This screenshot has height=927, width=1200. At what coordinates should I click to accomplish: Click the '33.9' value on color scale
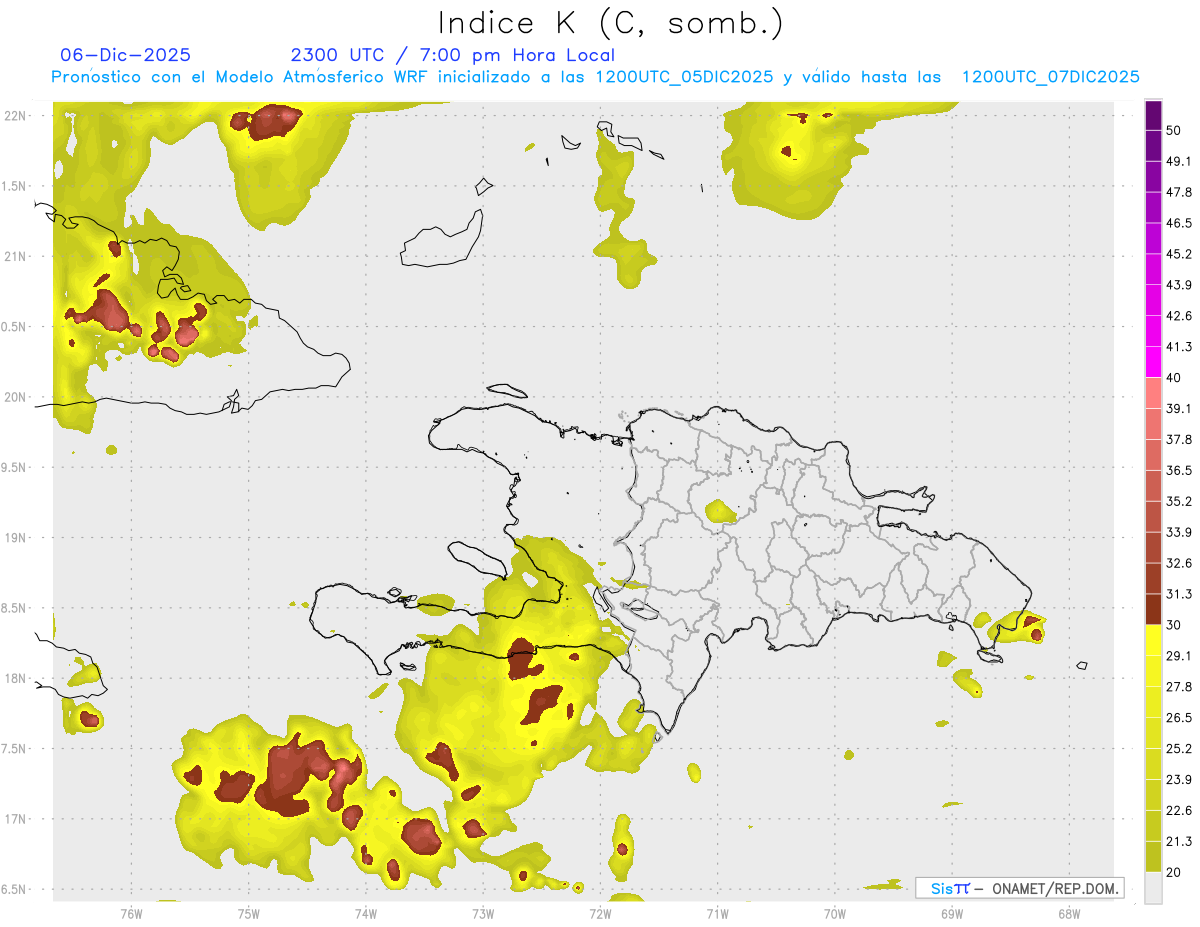tap(1179, 532)
